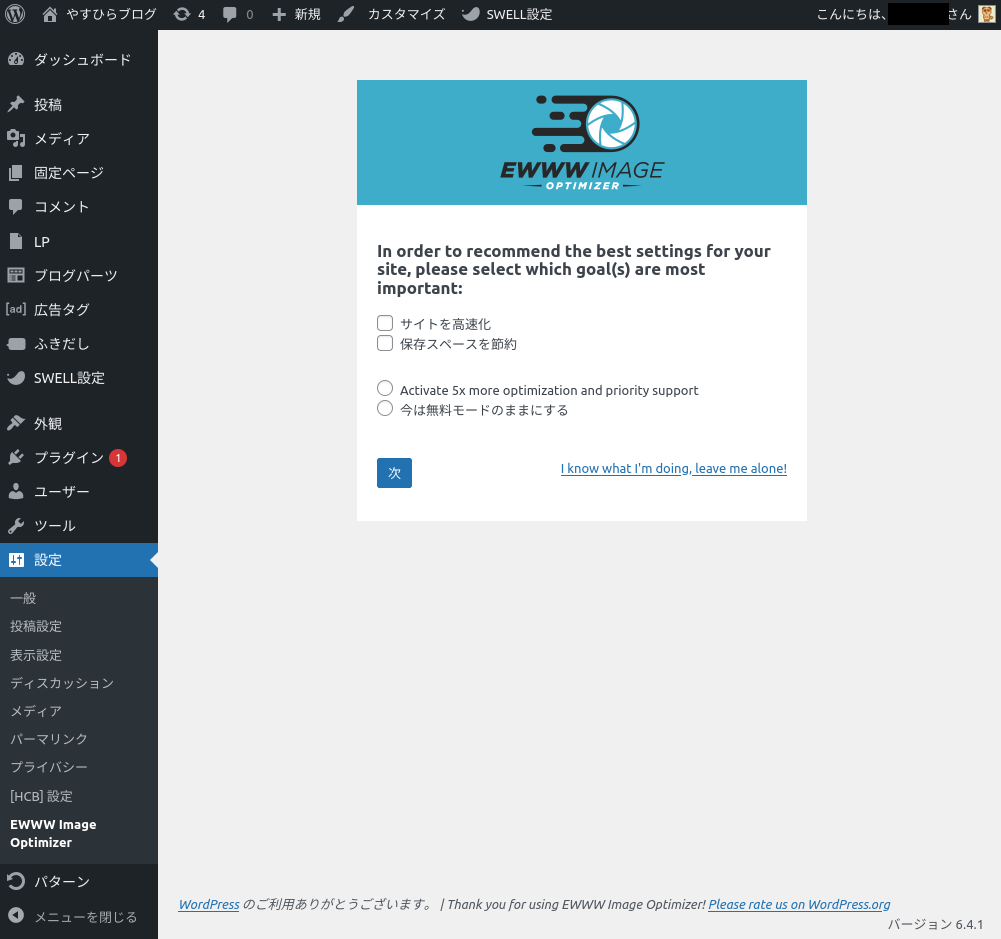This screenshot has height=939, width=1001.
Task: Click 'I know what I'm doing' link
Action: tap(673, 468)
